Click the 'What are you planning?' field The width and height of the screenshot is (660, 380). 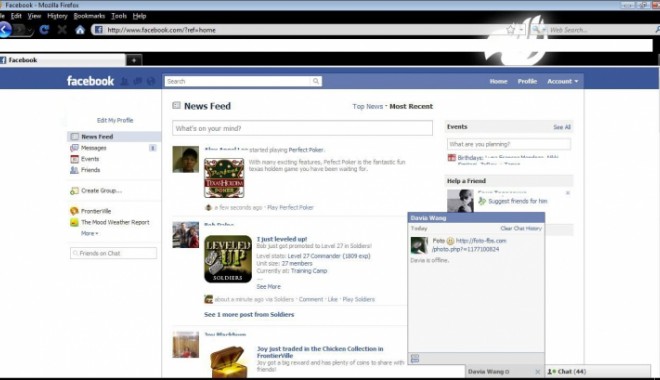(x=509, y=144)
